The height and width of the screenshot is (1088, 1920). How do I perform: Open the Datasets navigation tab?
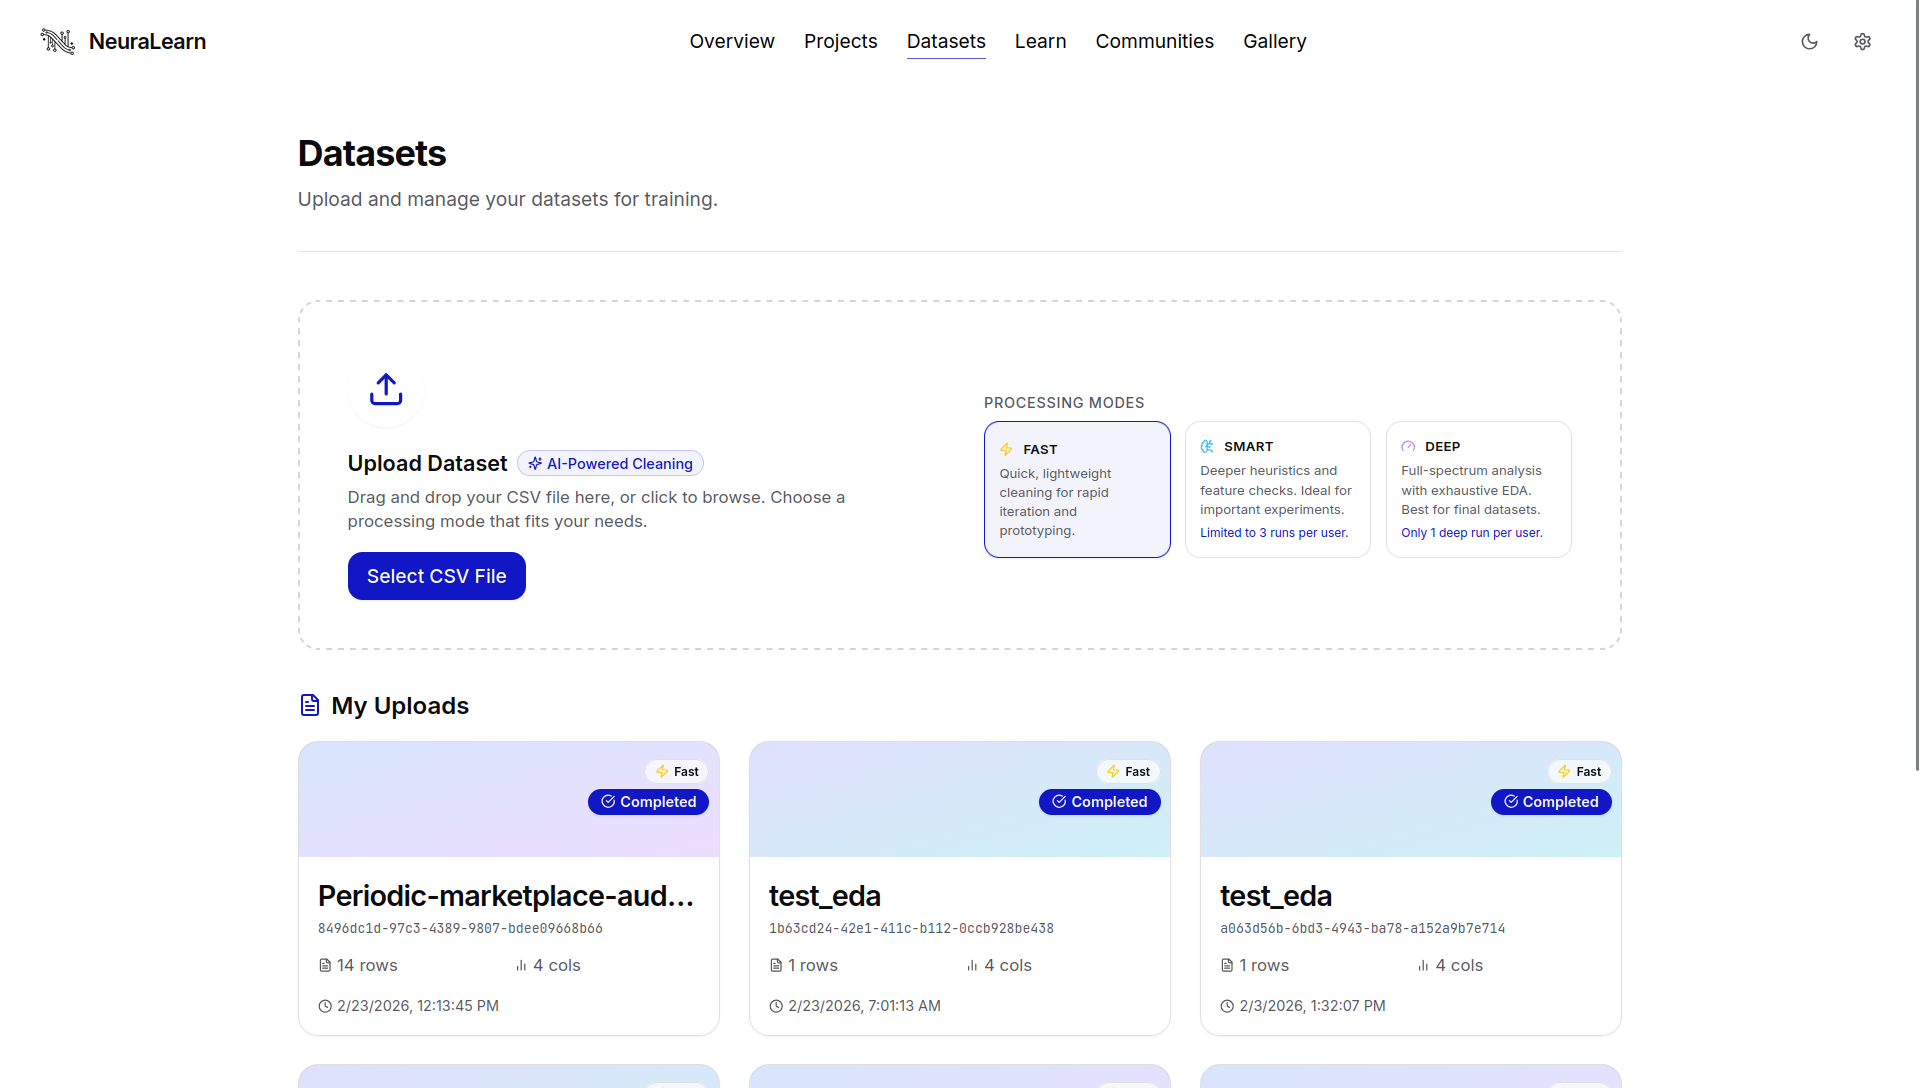click(946, 41)
